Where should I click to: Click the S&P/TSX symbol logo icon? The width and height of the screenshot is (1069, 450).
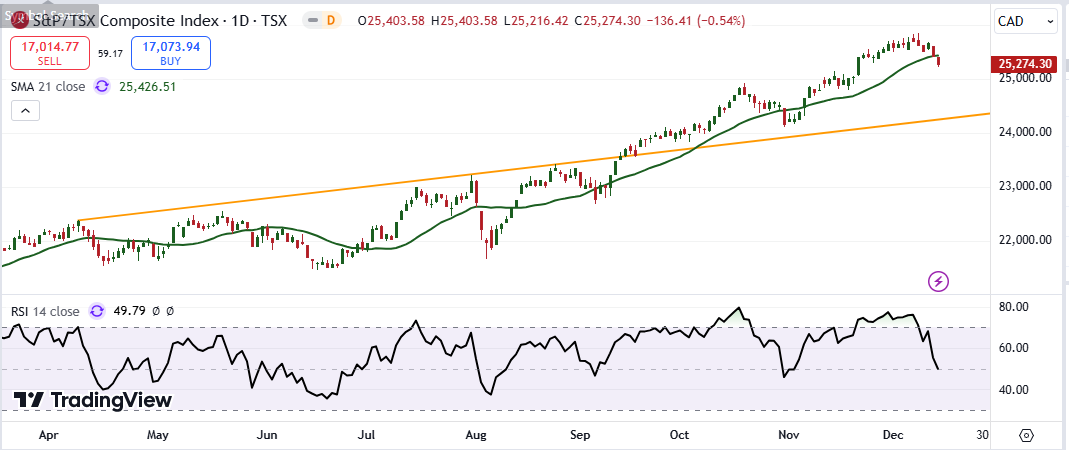tap(19, 22)
